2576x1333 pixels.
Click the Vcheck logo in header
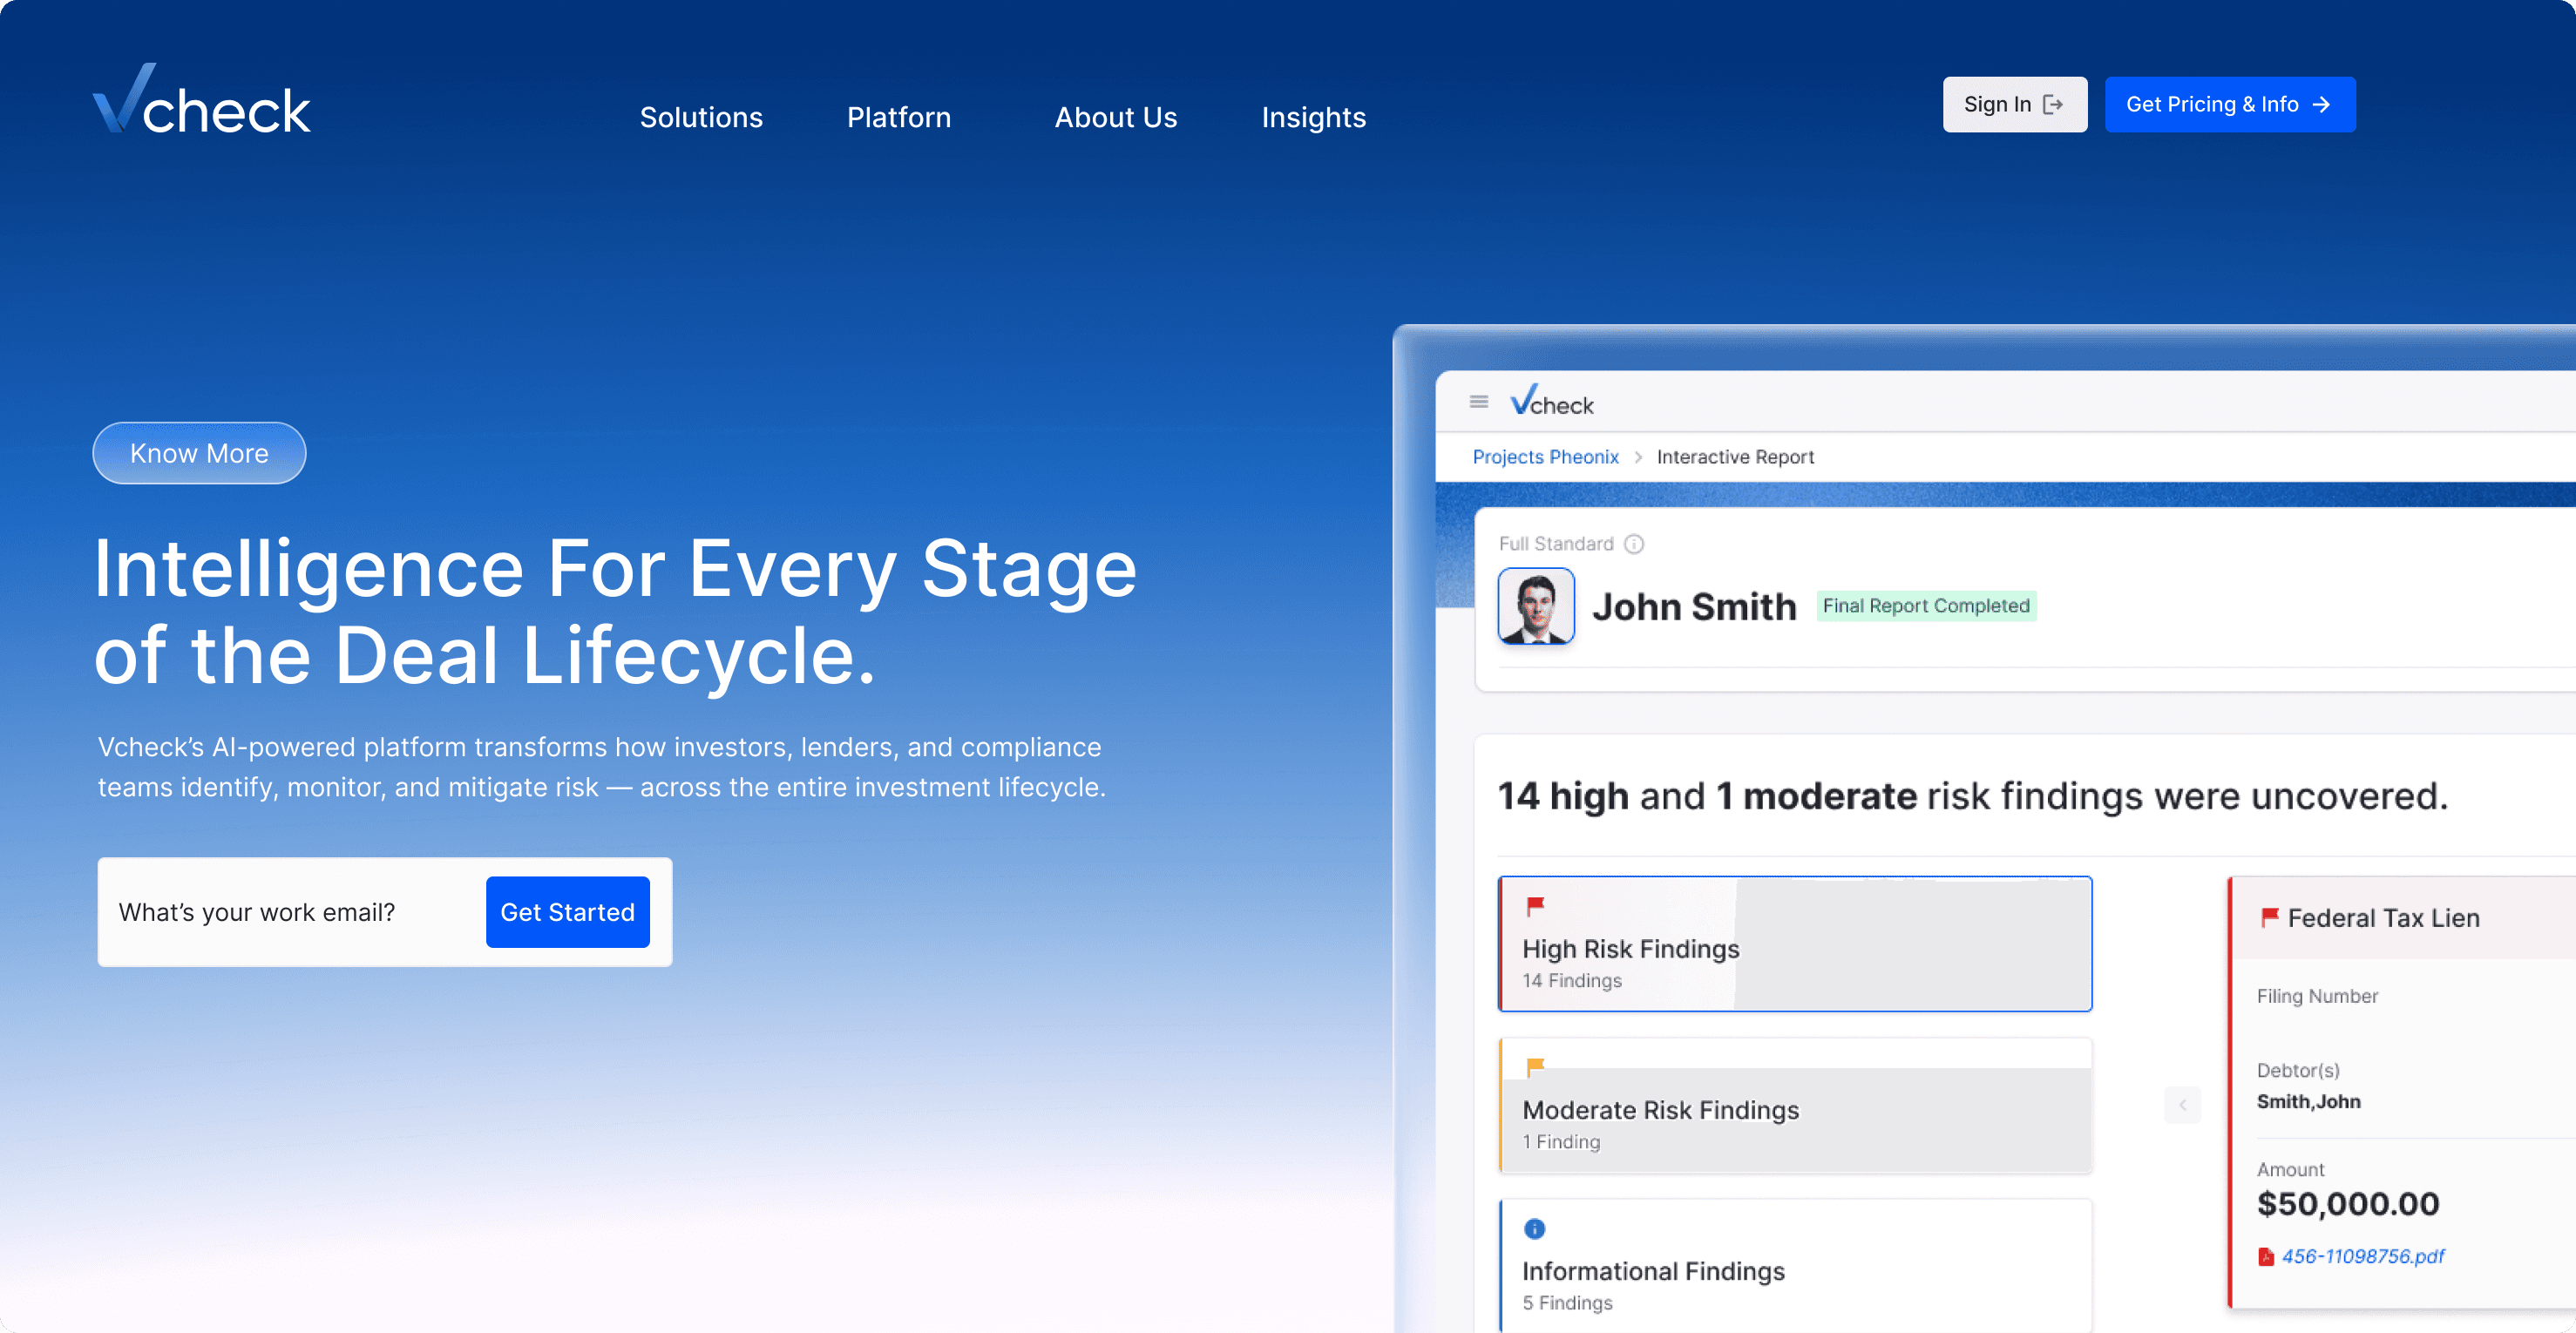tap(201, 101)
